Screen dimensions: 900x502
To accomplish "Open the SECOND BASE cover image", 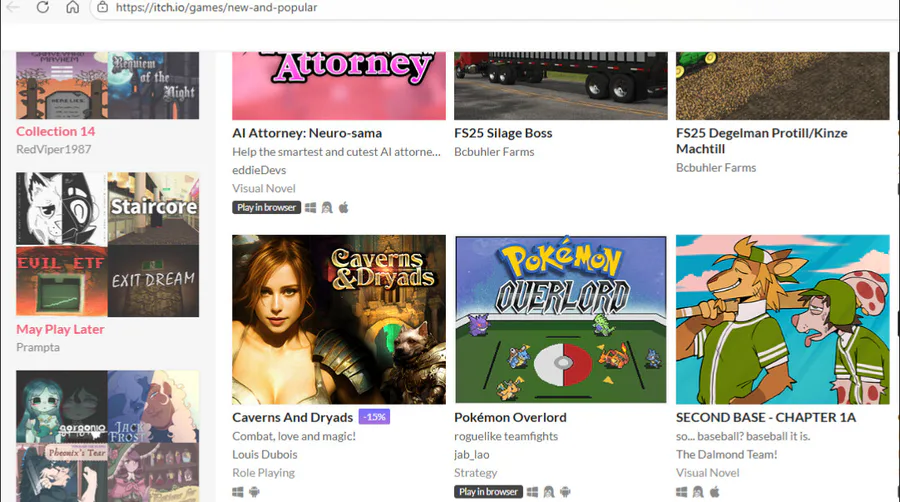I will point(783,320).
